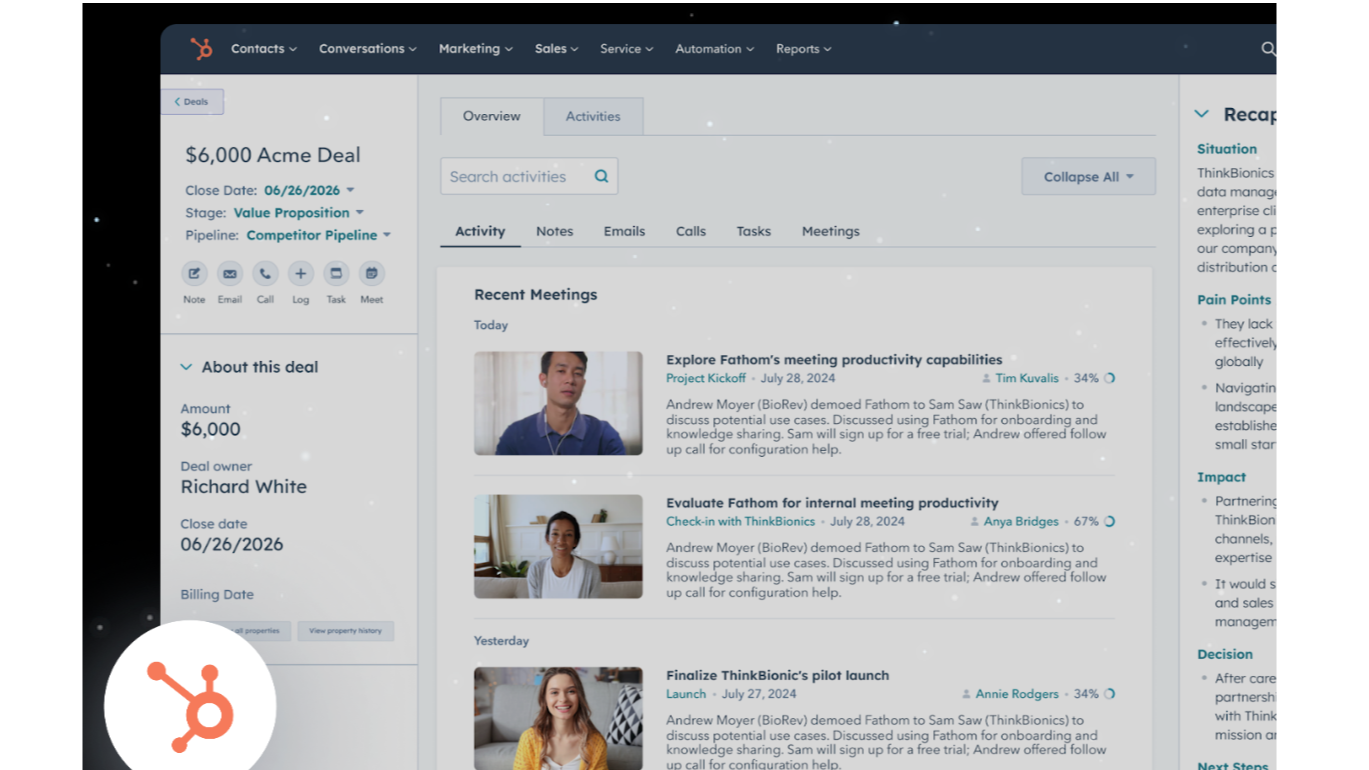Create a Note for the Acme Deal
This screenshot has height=770, width=1369.
point(194,273)
